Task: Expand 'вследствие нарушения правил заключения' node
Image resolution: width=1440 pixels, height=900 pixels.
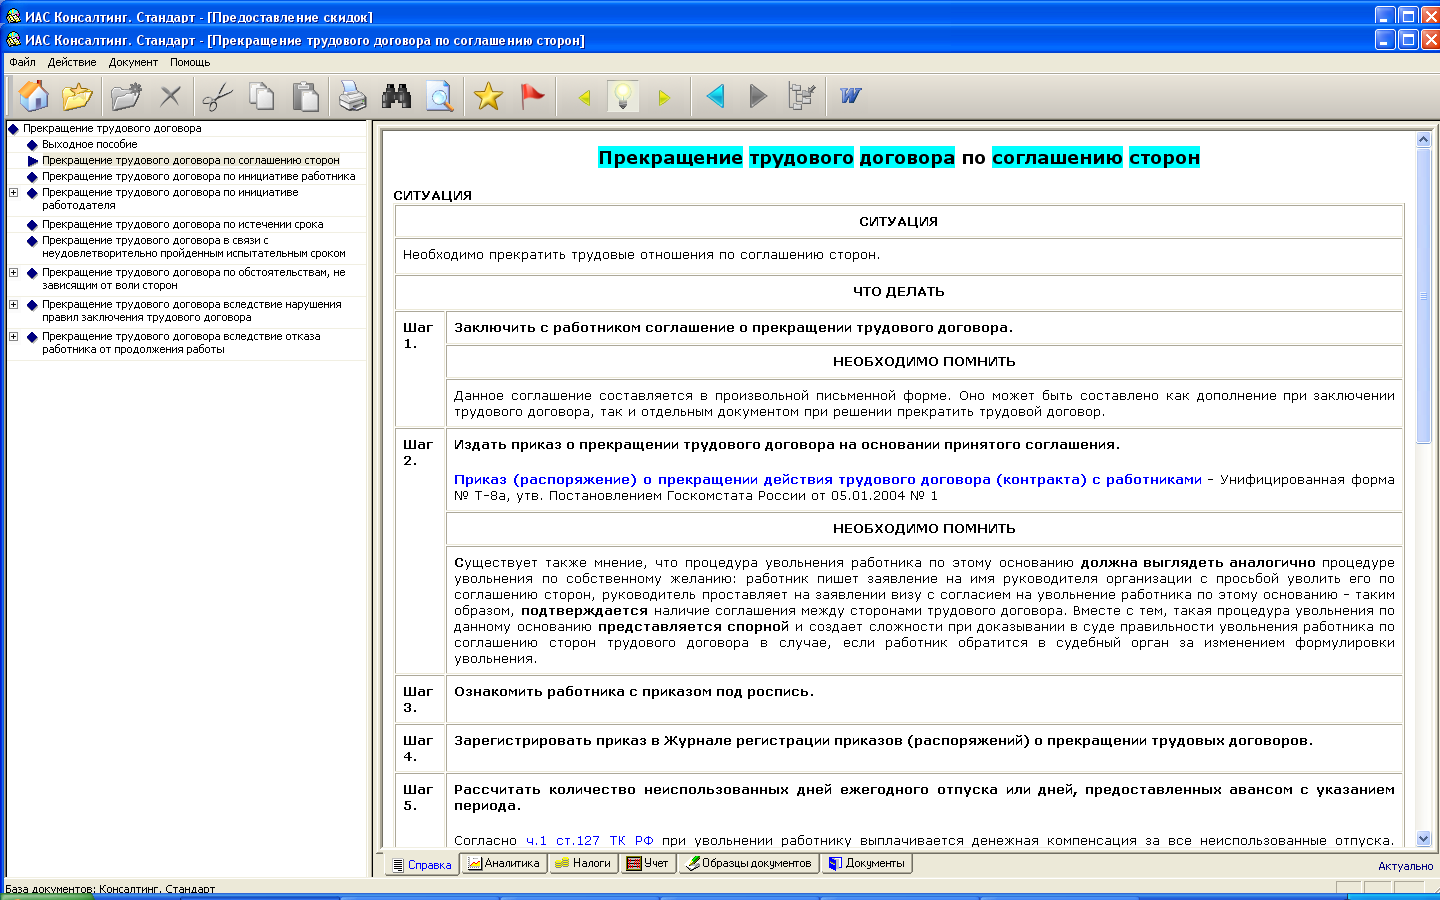Action: point(14,305)
